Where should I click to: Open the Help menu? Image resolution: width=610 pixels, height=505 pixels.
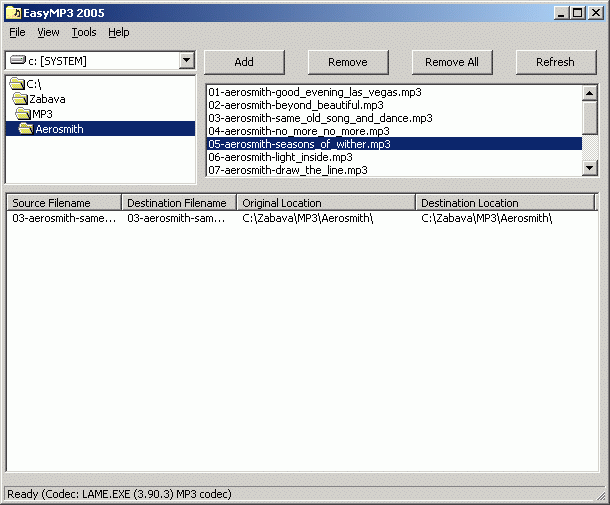119,32
